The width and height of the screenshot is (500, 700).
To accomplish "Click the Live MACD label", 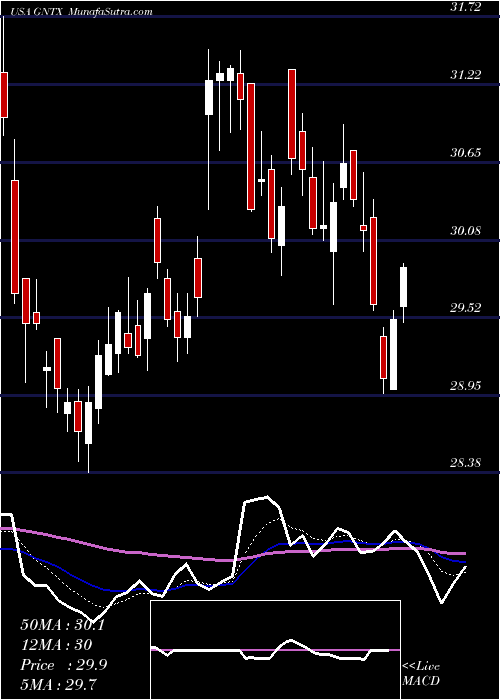I will [421, 674].
